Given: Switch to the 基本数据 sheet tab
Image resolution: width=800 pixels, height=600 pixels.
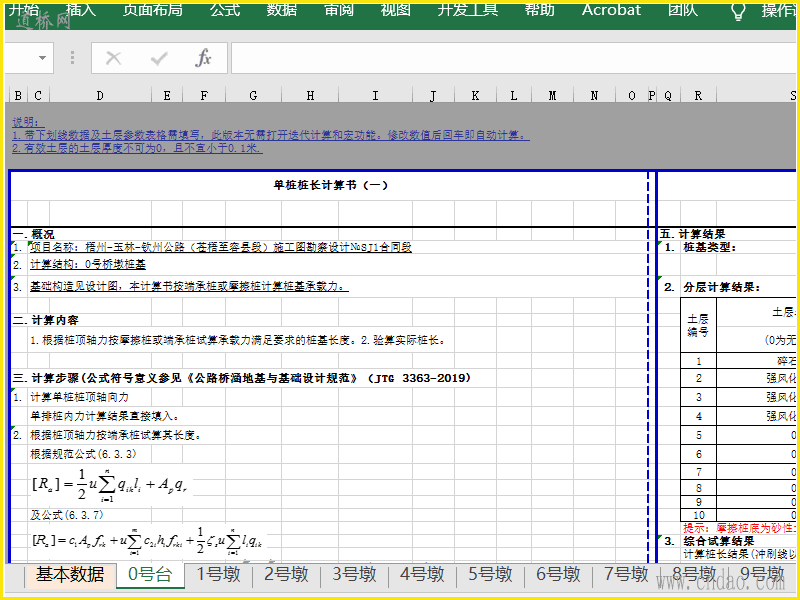Looking at the screenshot, I should click(x=70, y=574).
